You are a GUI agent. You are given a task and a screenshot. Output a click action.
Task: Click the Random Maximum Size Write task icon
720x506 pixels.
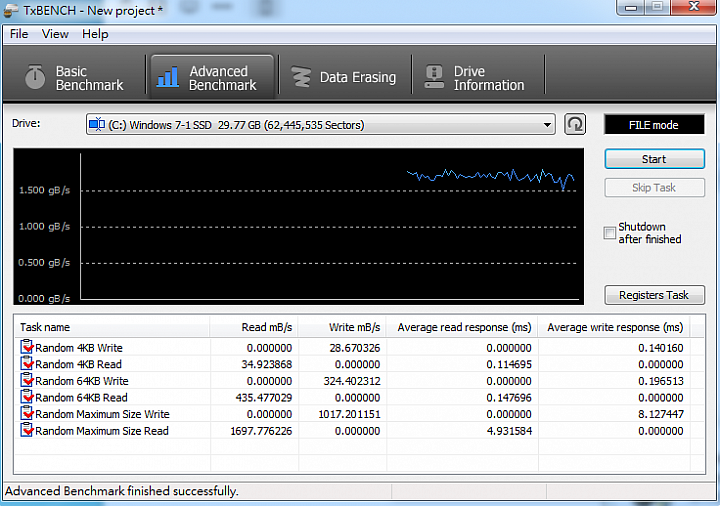click(27, 413)
